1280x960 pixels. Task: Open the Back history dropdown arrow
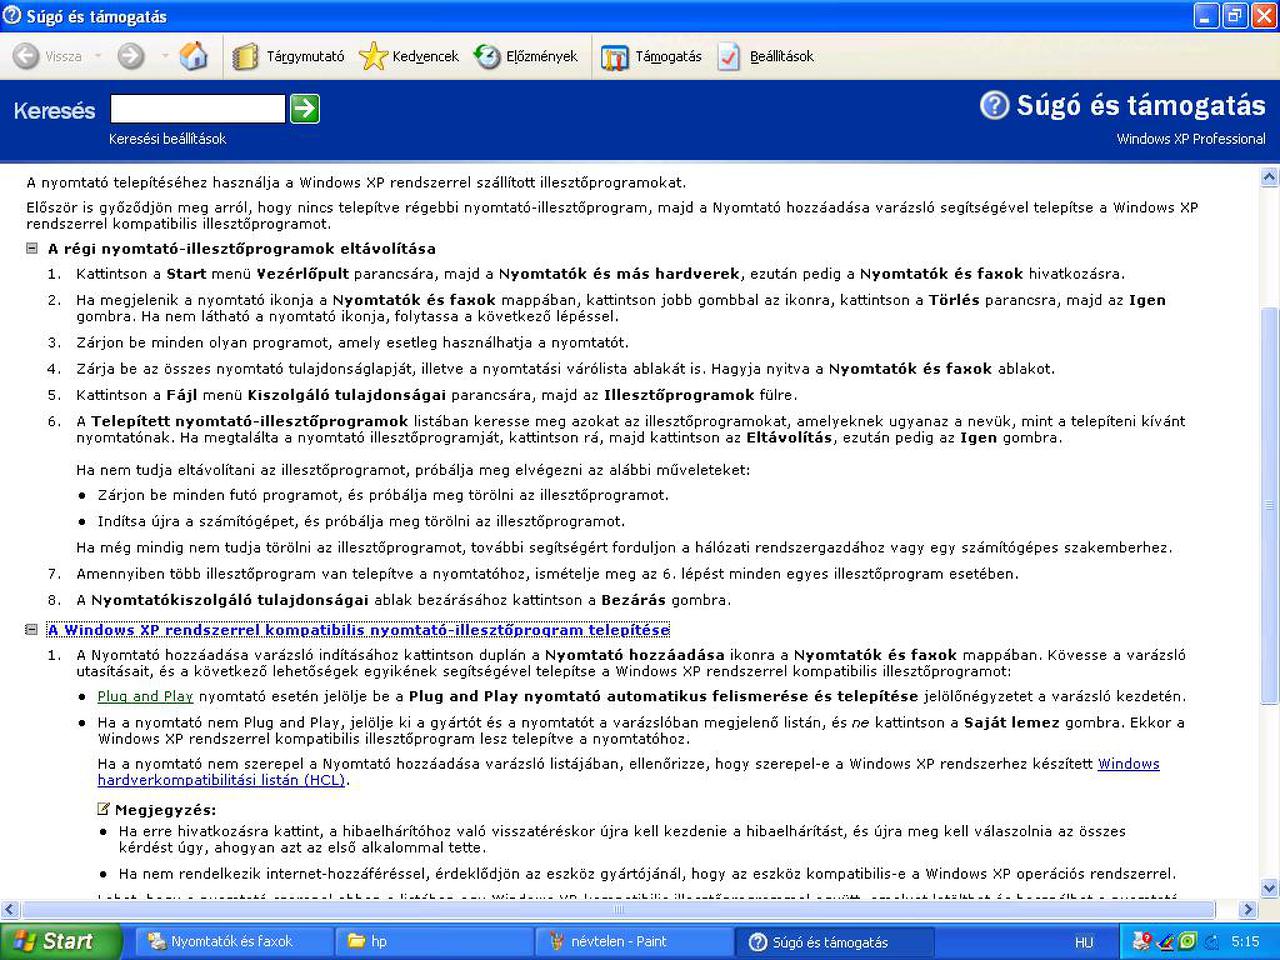98,56
